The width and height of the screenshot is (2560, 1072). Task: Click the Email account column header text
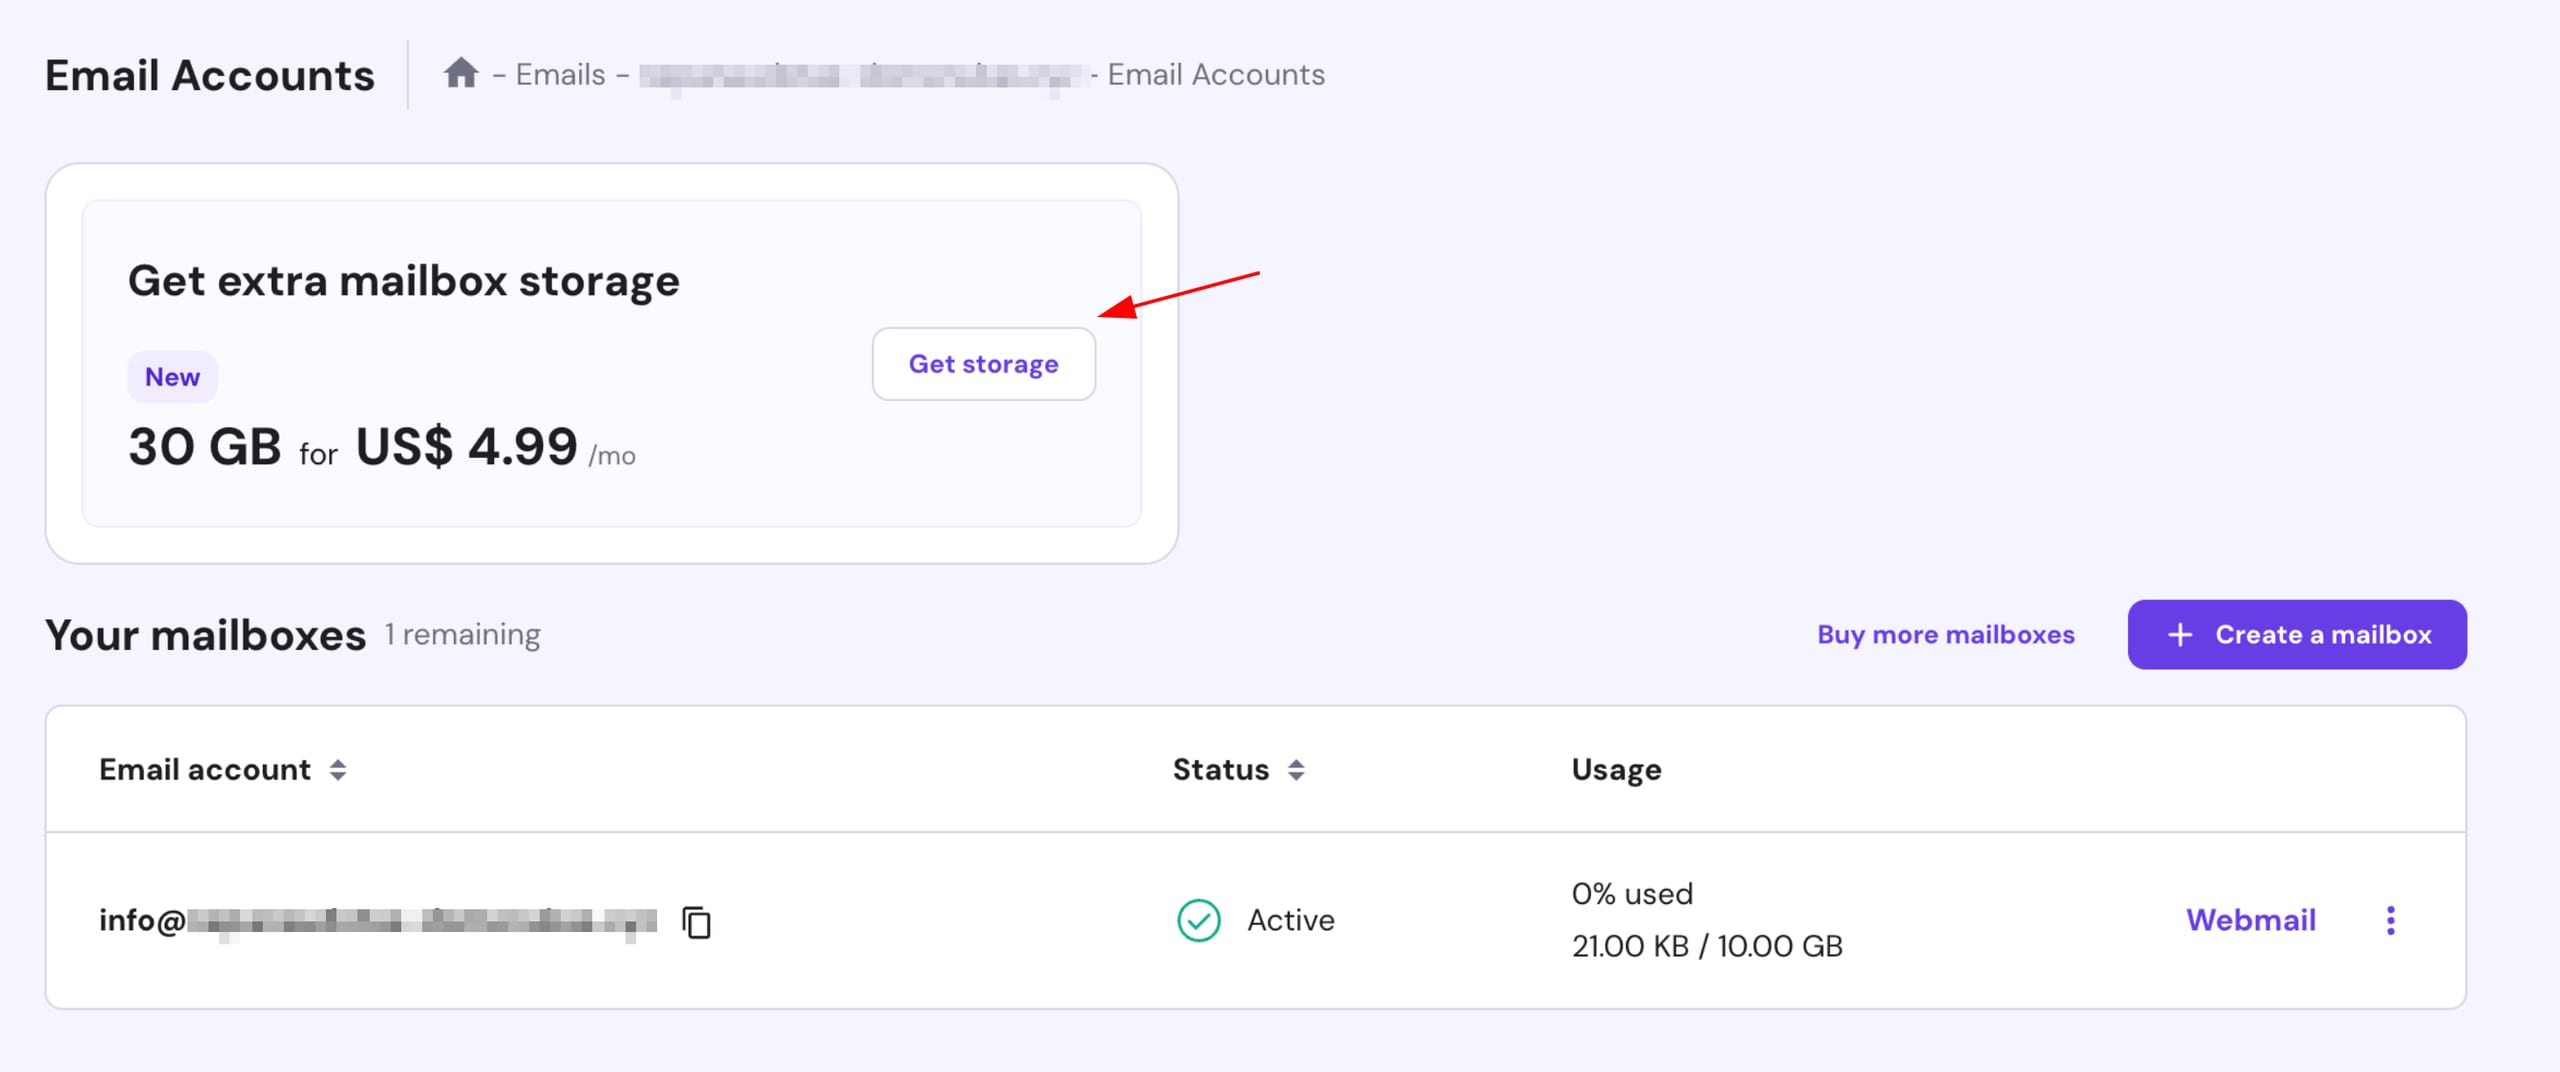[x=205, y=769]
